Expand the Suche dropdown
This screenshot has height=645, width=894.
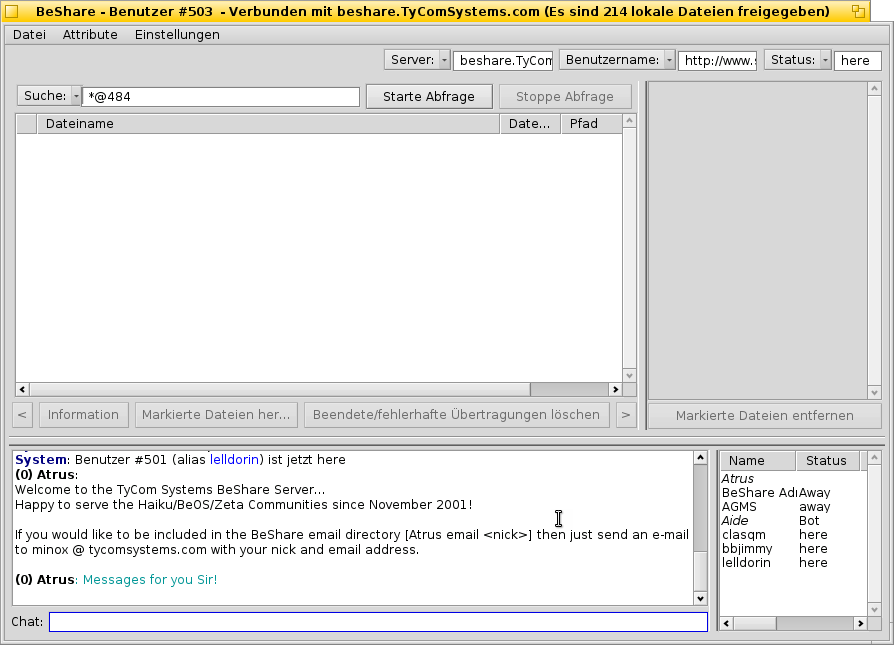click(x=50, y=96)
